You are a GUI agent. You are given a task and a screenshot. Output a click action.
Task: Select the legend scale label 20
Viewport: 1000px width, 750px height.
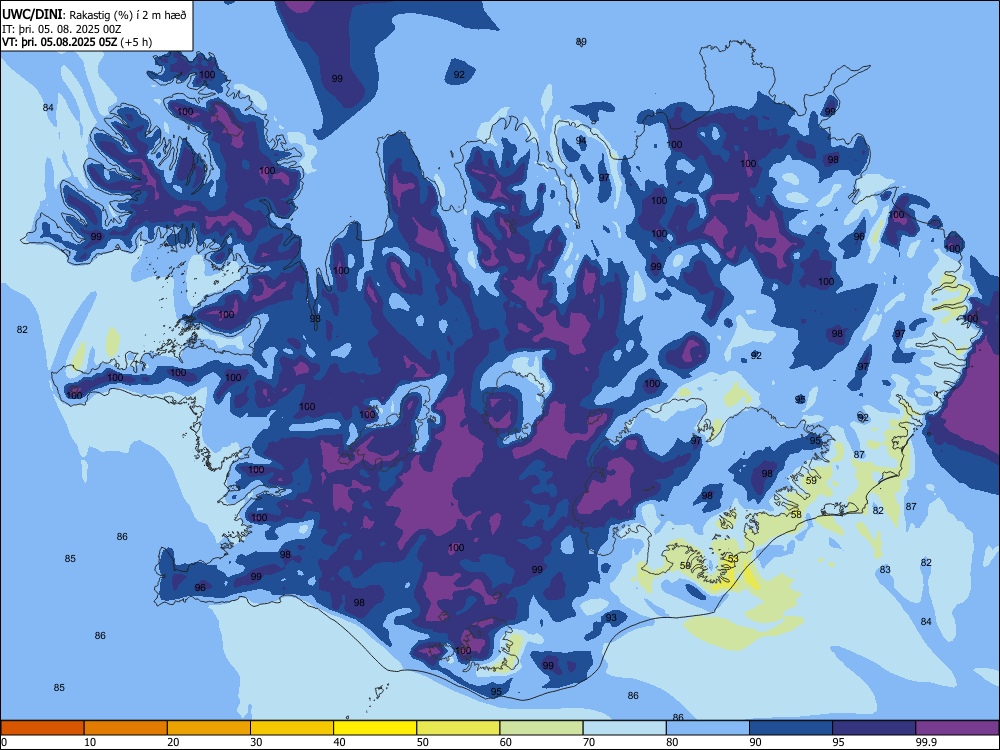pos(173,742)
